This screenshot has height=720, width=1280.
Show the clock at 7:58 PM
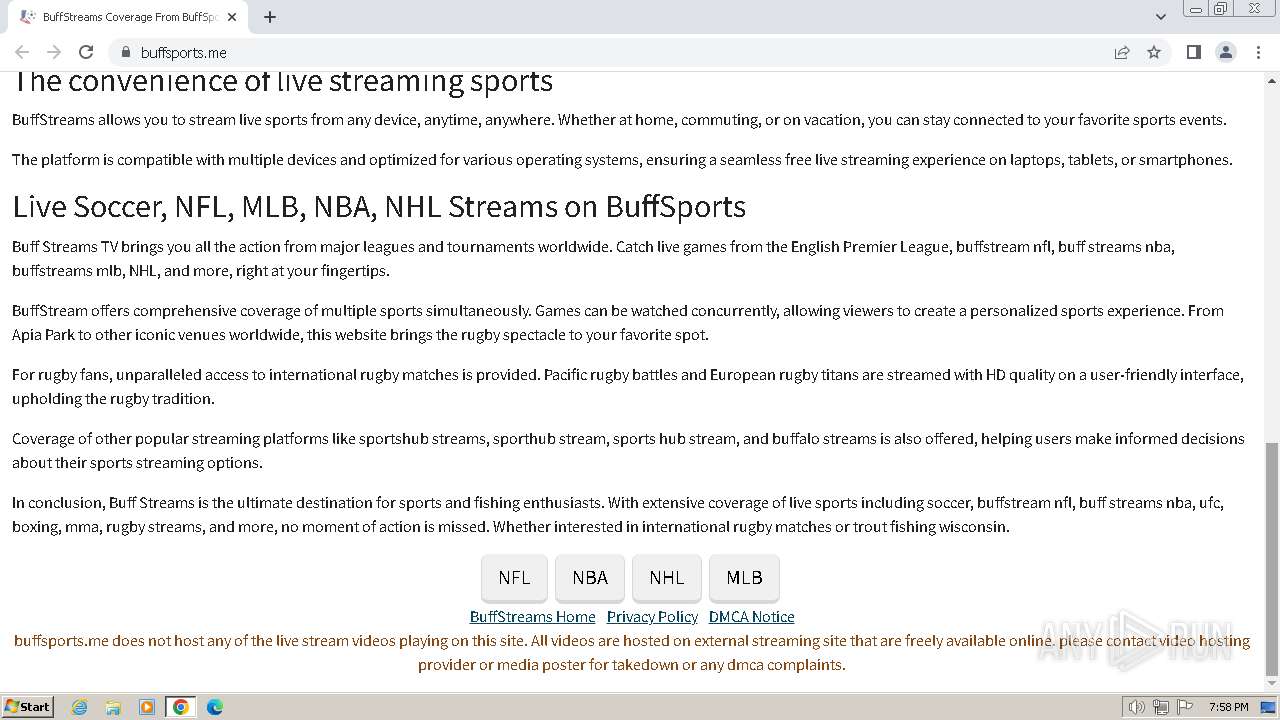[1228, 707]
